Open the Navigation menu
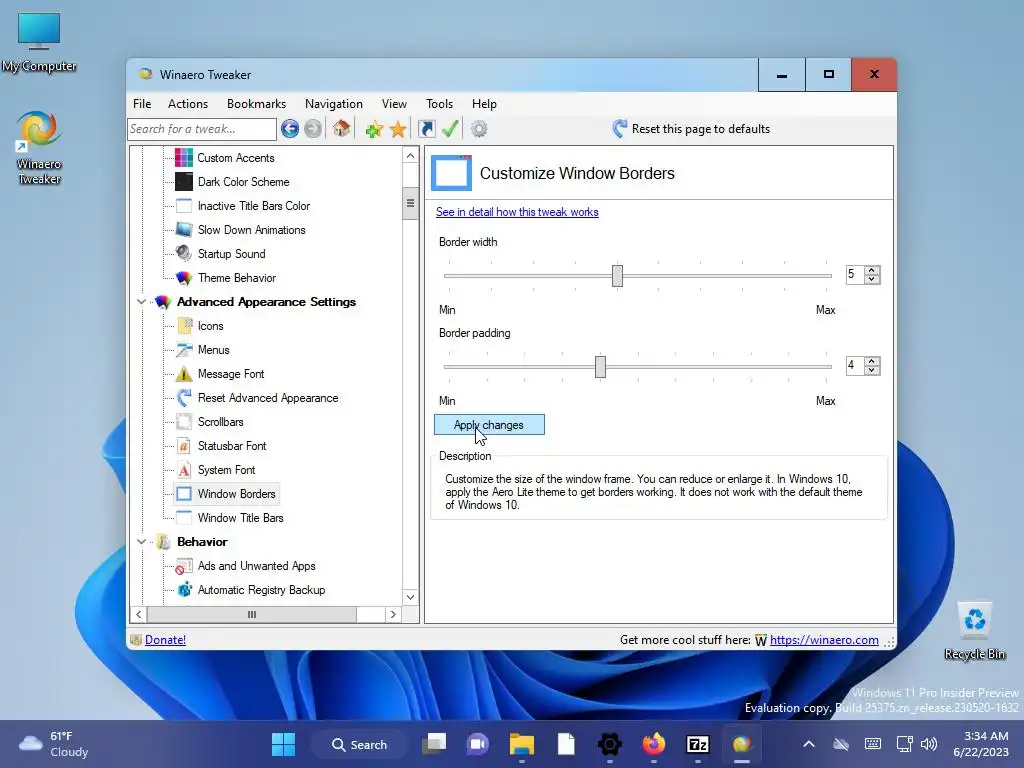This screenshot has height=768, width=1024. pyautogui.click(x=333, y=104)
